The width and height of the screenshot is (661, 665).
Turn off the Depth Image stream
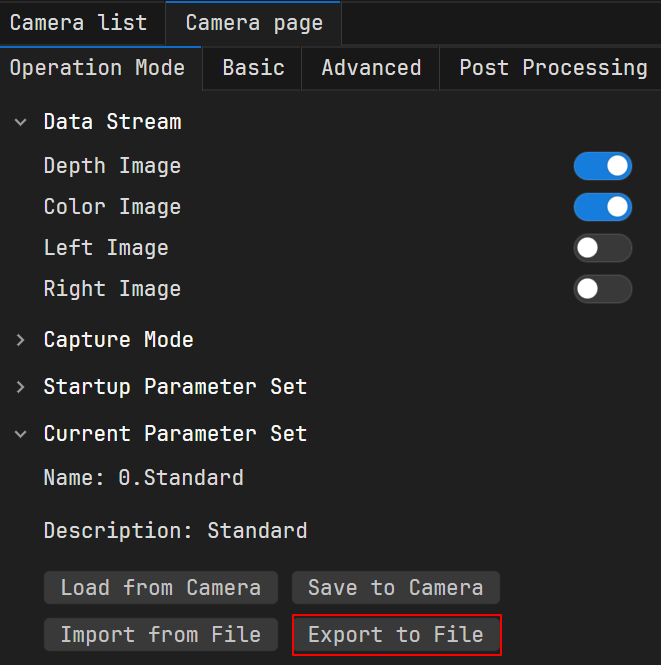coord(602,166)
